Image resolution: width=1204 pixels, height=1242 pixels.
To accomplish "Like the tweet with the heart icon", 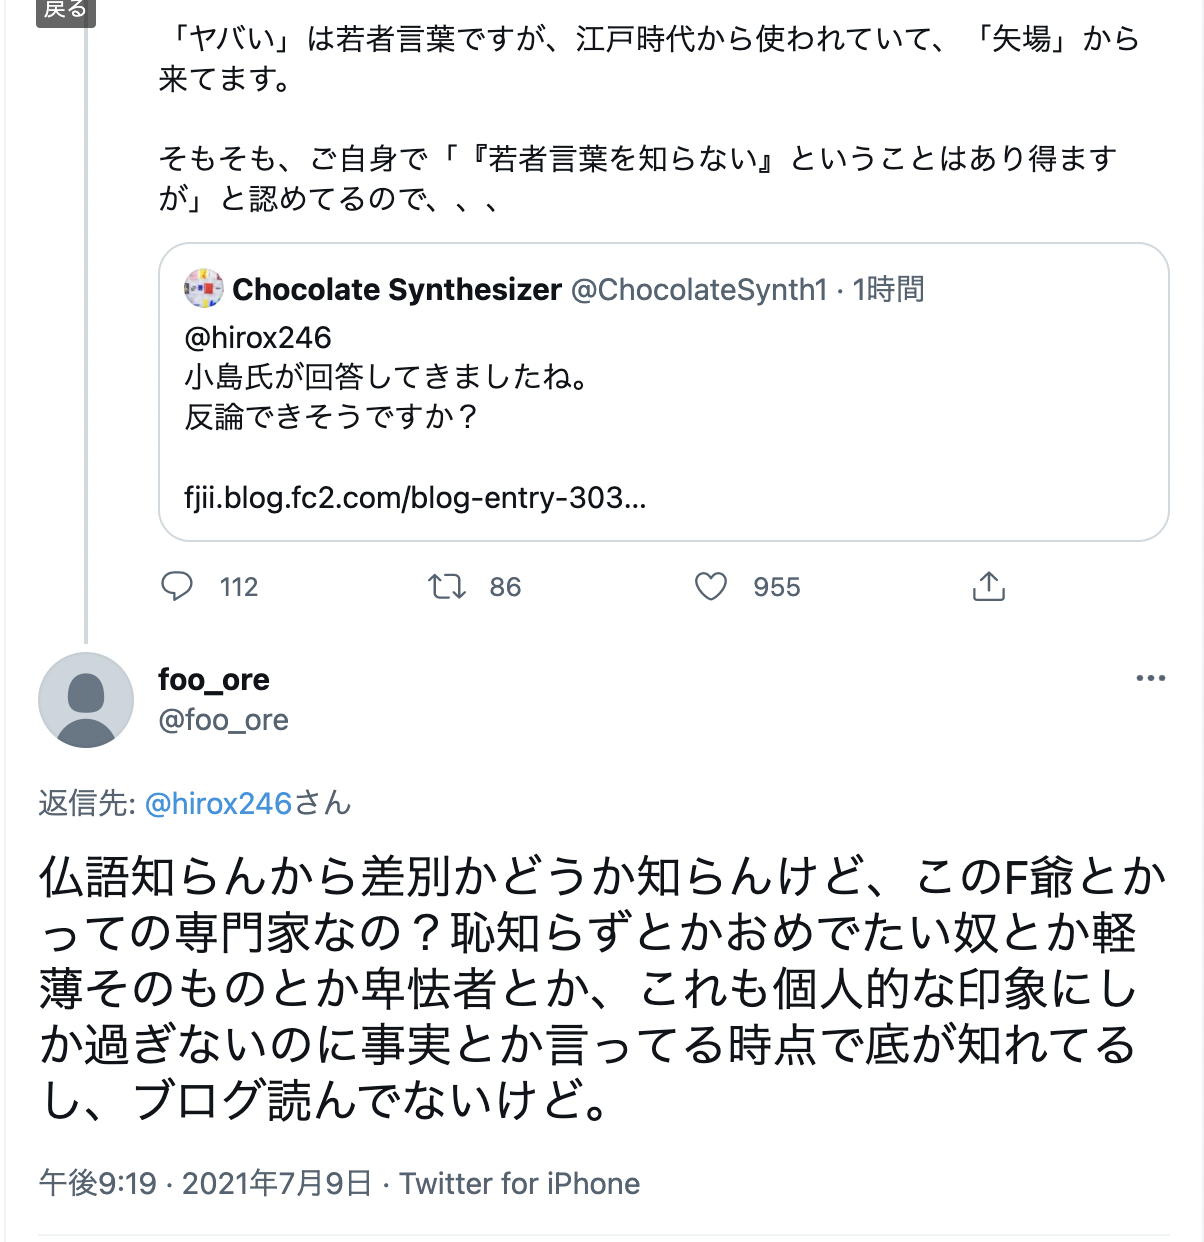I will point(711,586).
